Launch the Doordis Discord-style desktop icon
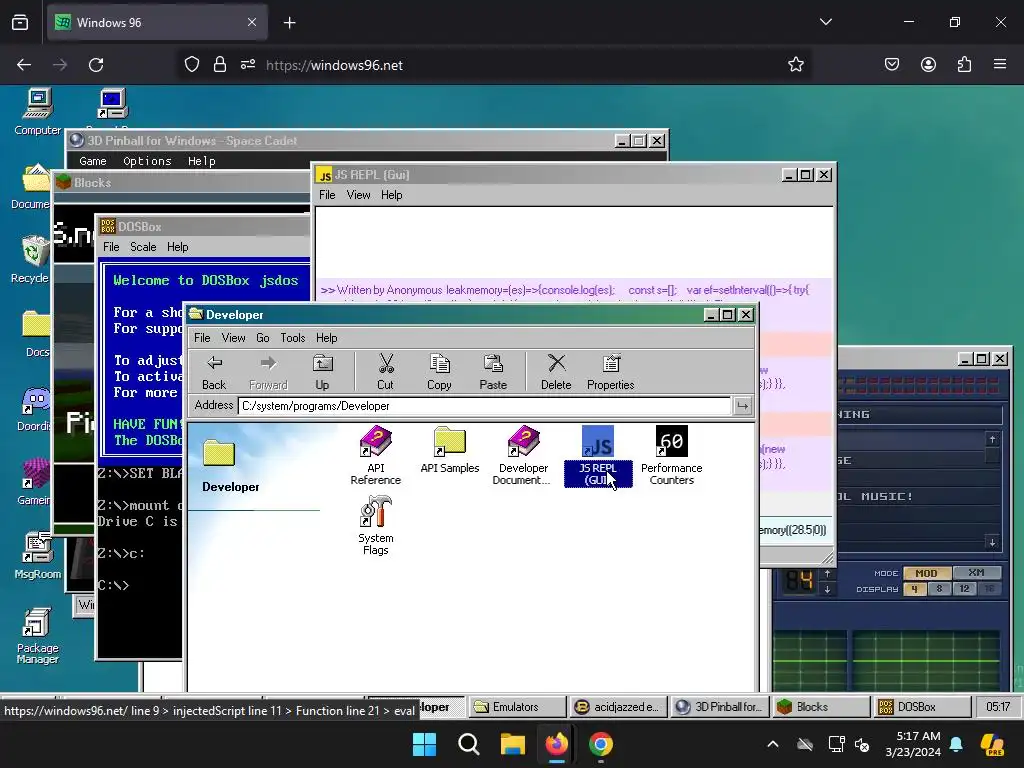Viewport: 1024px width, 768px height. [x=34, y=409]
